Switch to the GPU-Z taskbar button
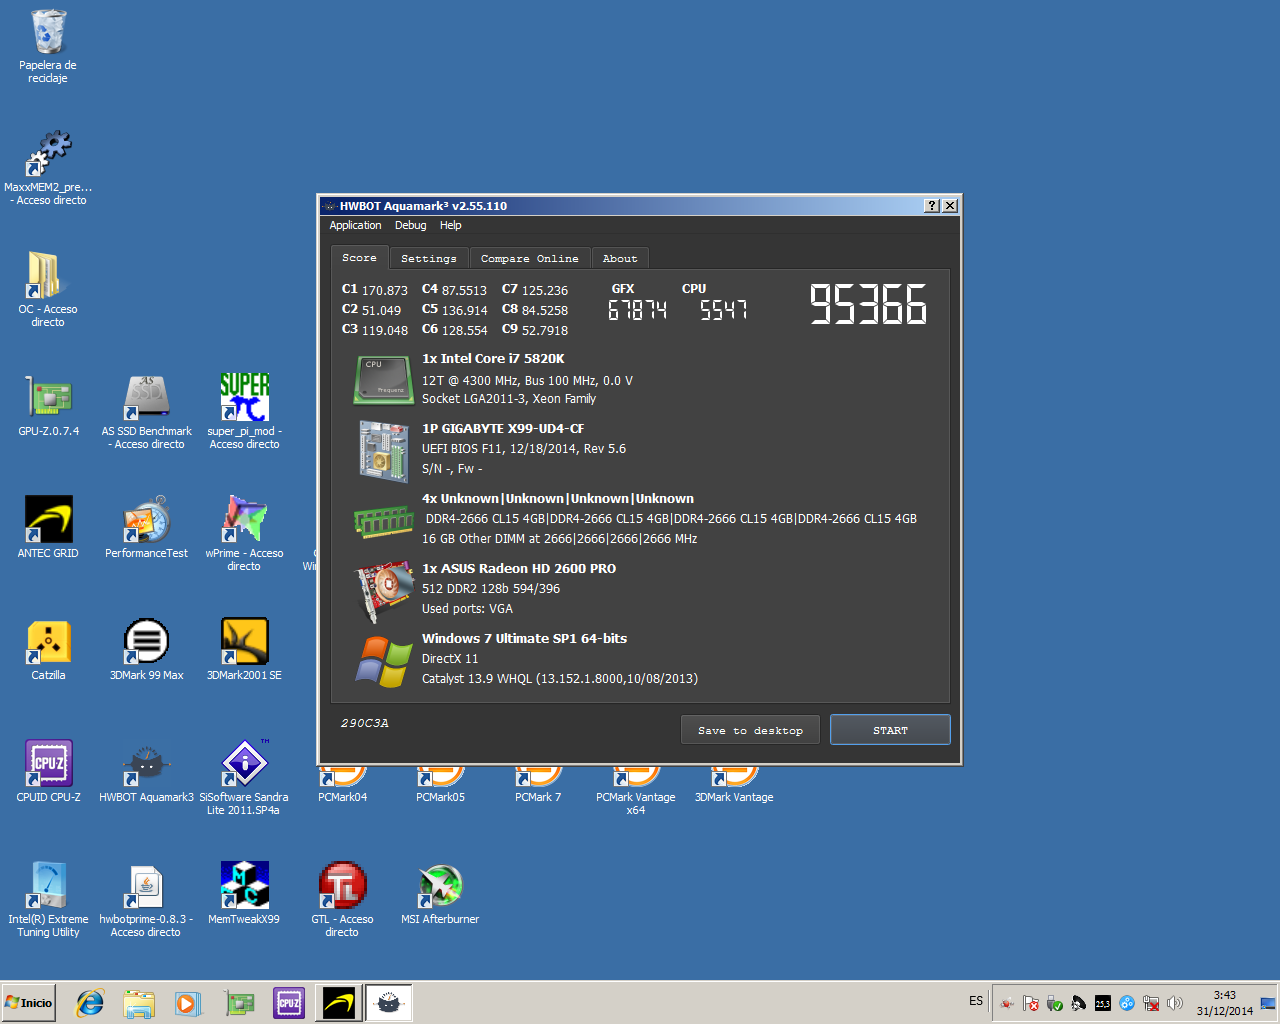 pyautogui.click(x=240, y=1003)
